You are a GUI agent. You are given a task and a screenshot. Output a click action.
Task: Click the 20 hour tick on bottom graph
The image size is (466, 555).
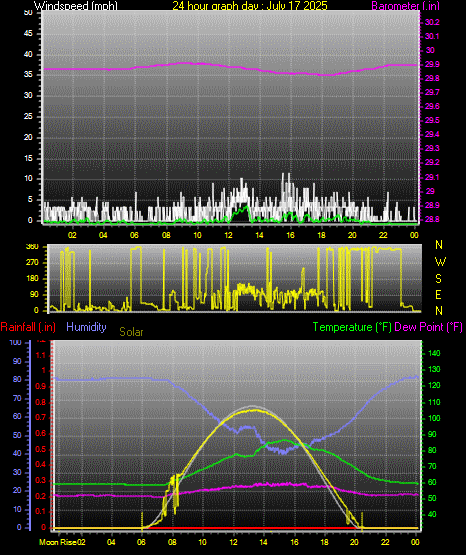click(355, 542)
